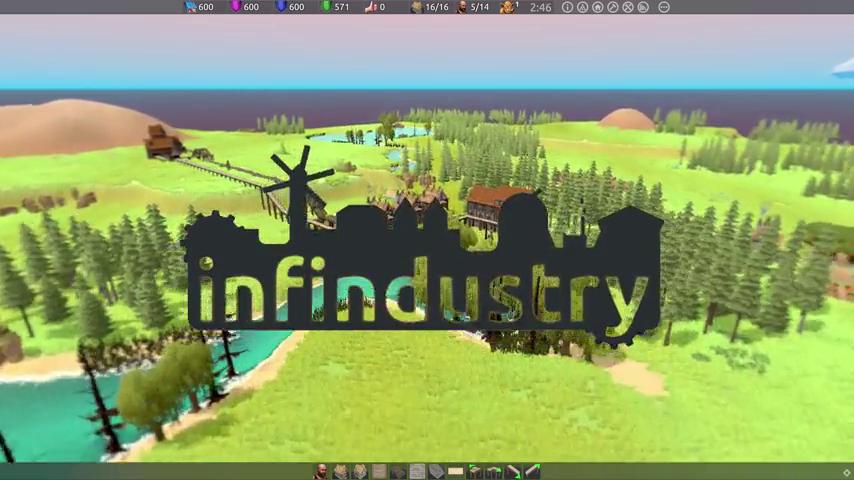This screenshot has width=854, height=480.
Task: Click the 16/16 capacity value
Action: point(437,7)
